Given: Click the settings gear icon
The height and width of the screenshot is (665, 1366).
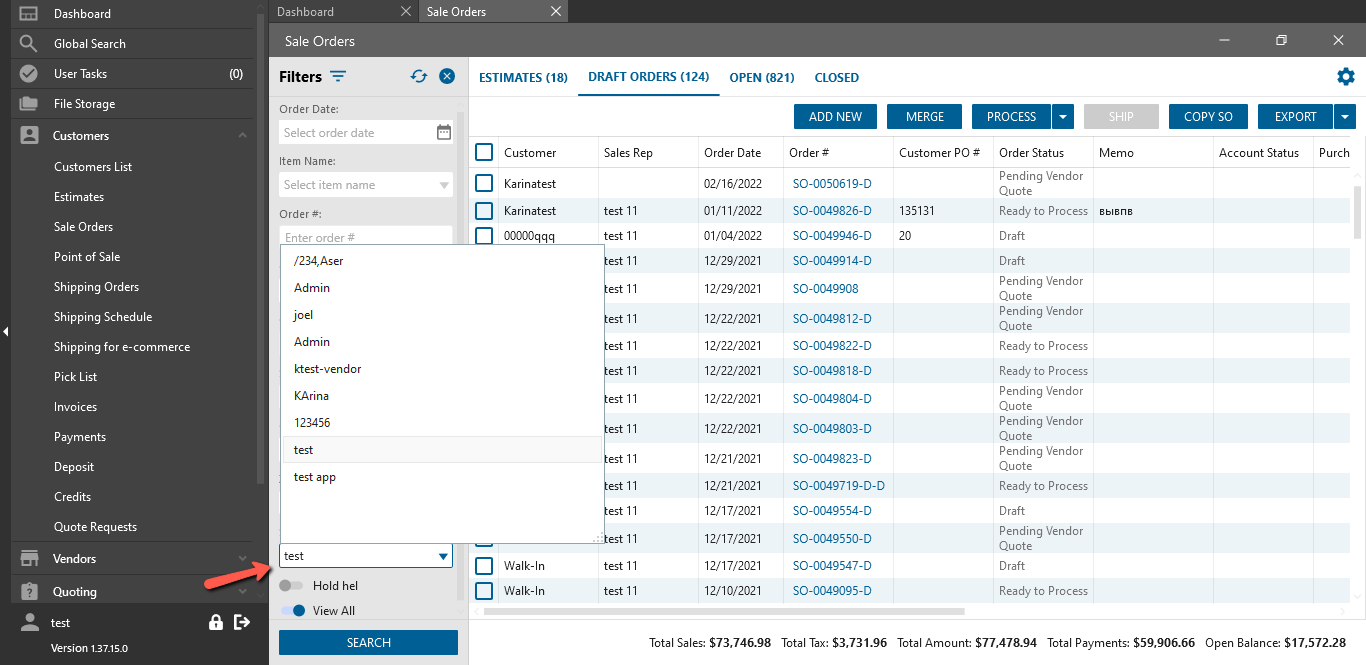Looking at the screenshot, I should pos(1345,77).
